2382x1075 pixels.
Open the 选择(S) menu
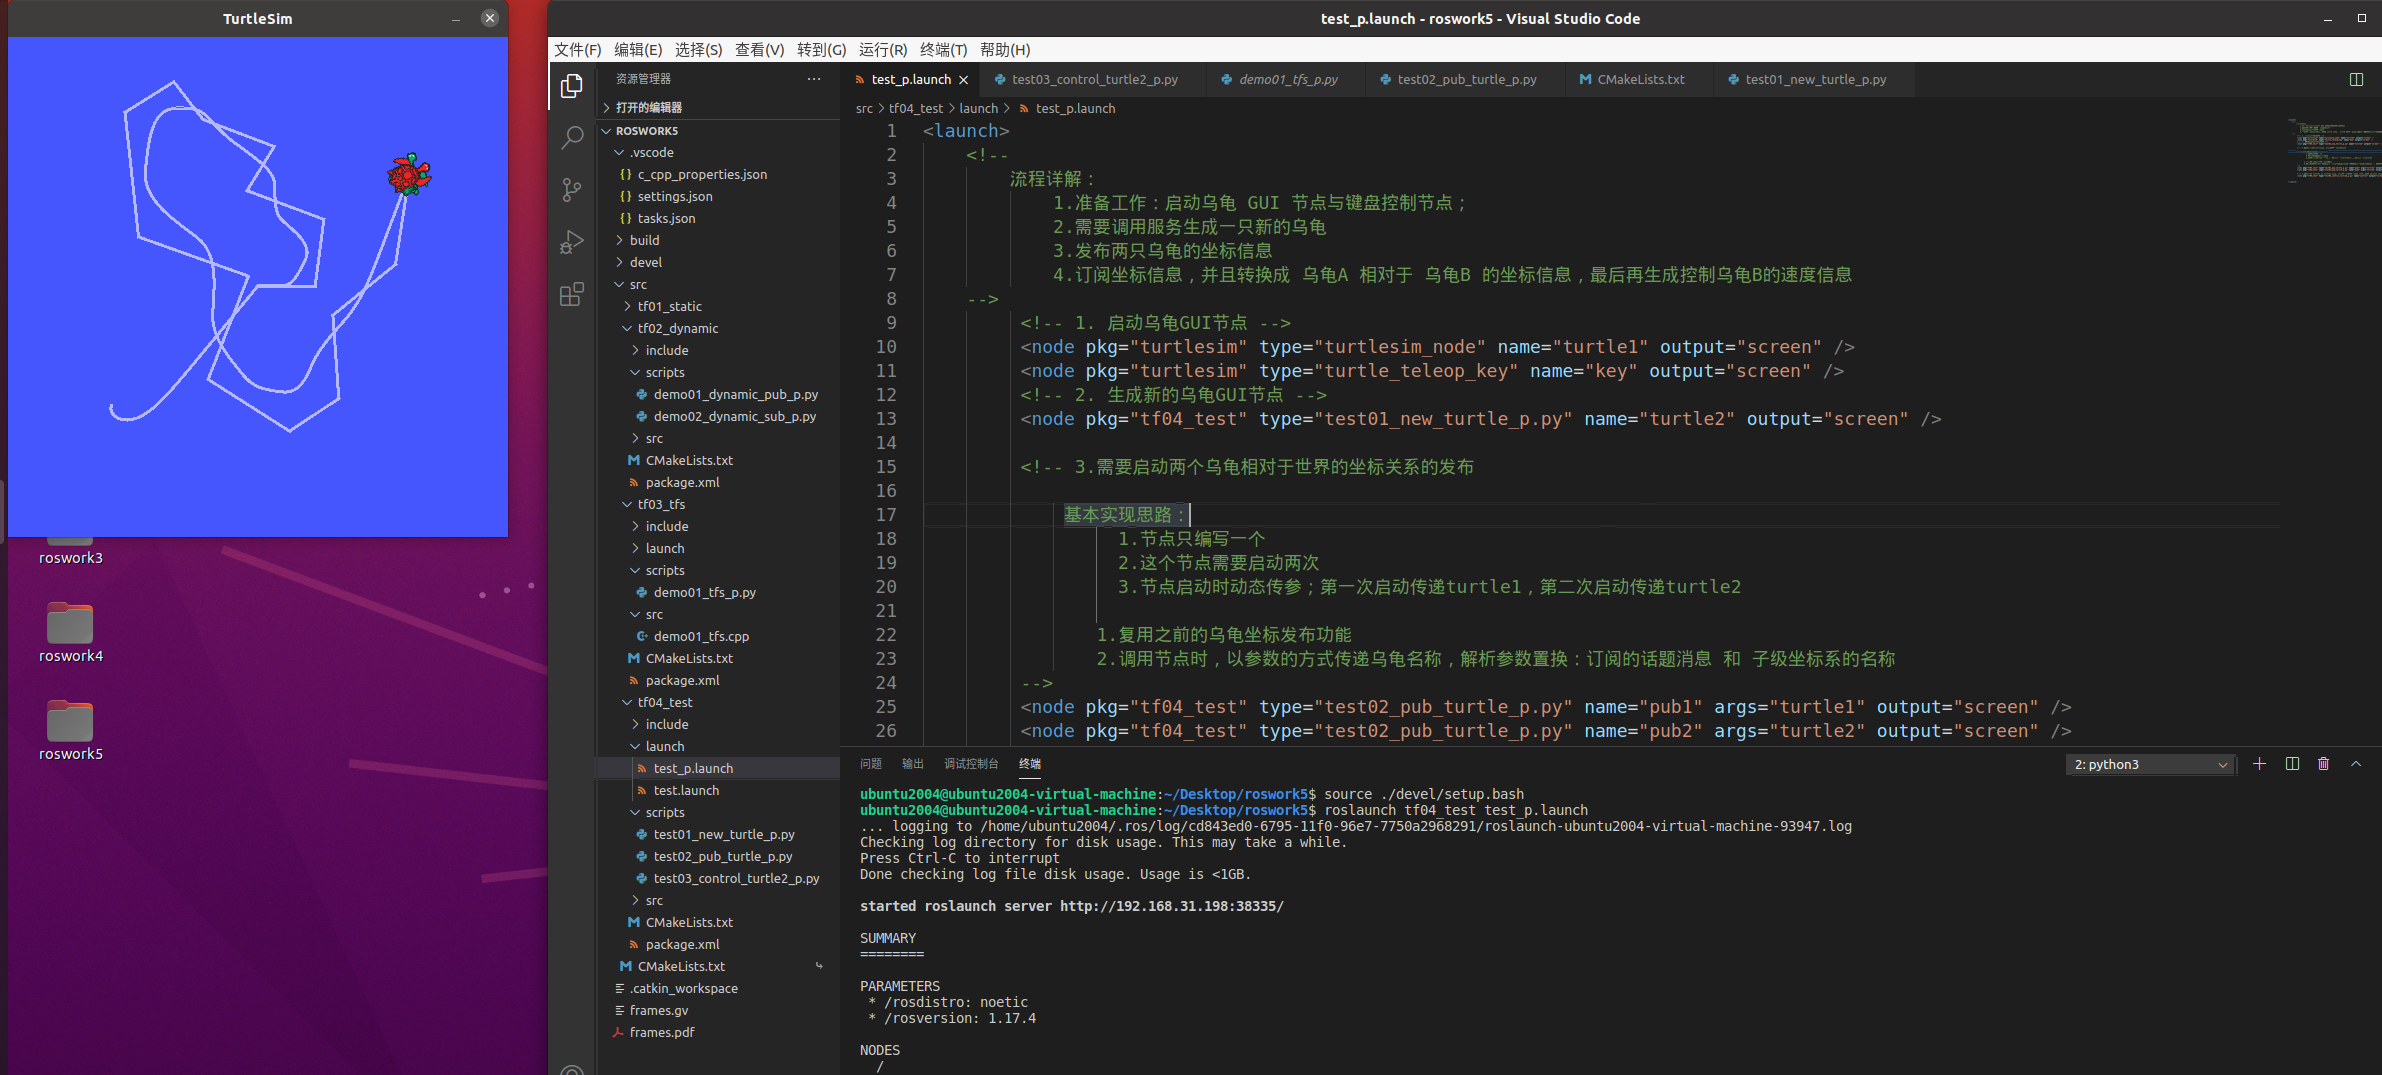click(x=698, y=50)
